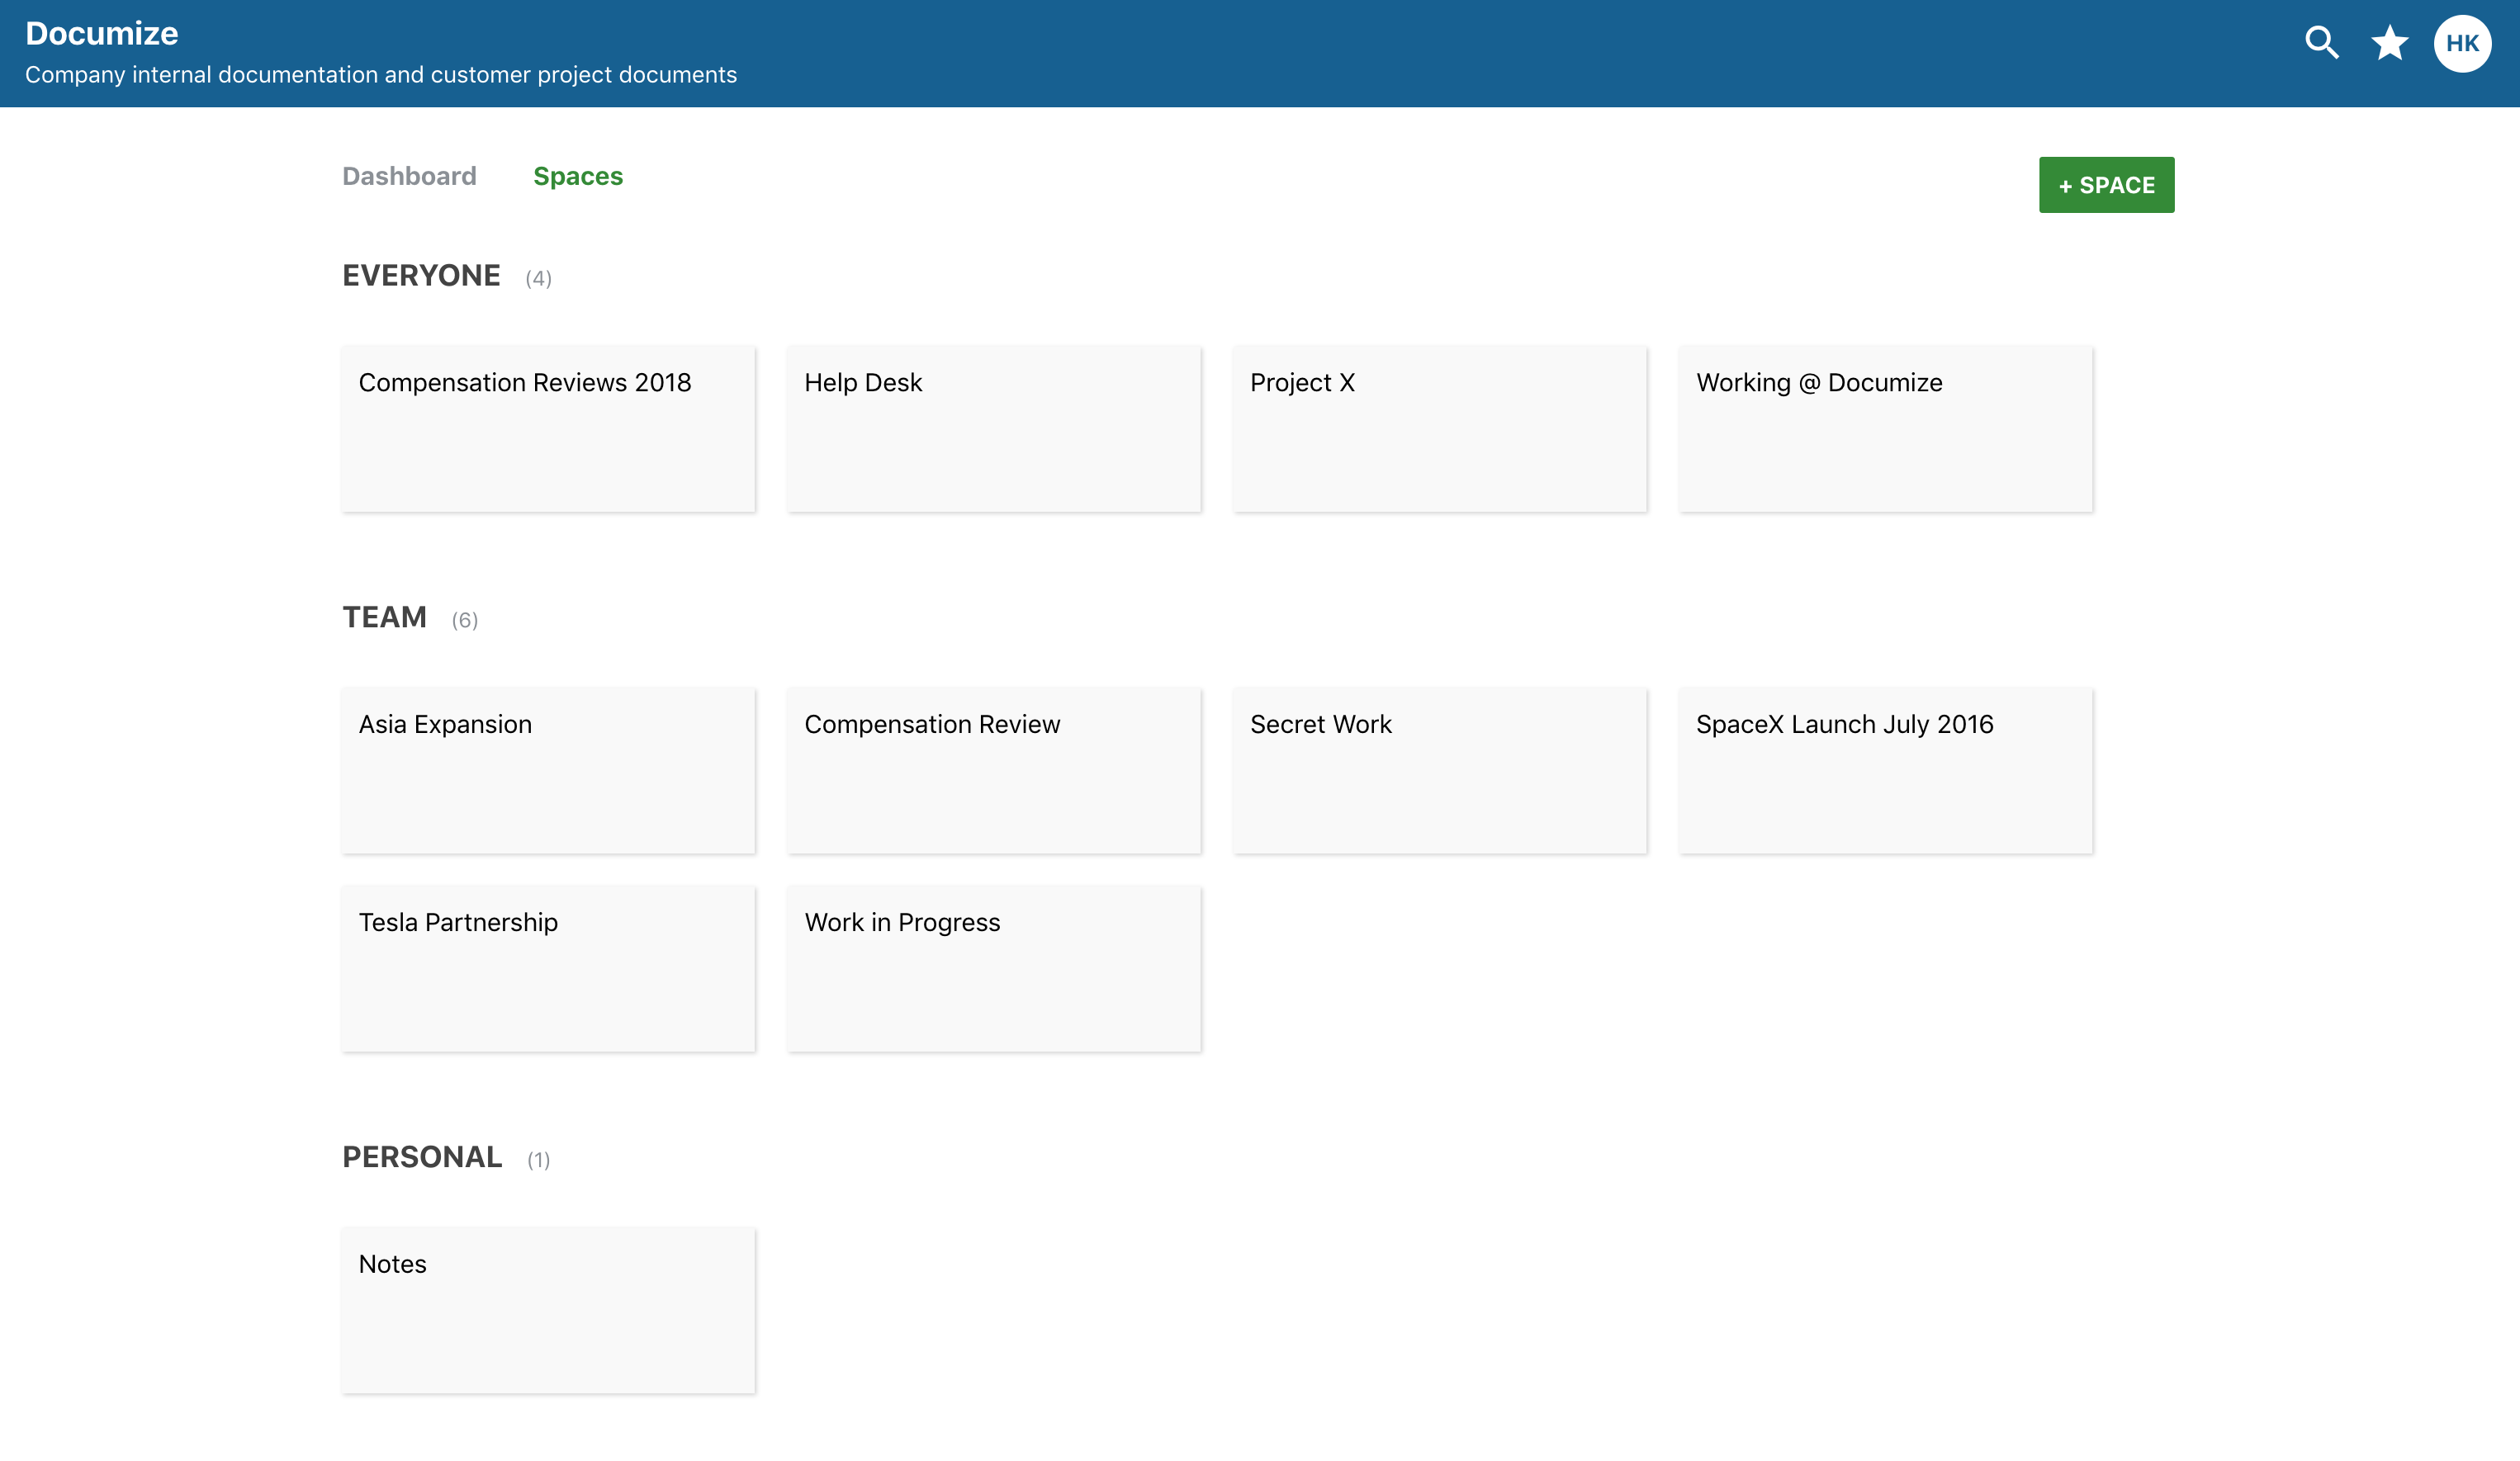
Task: Open the HK user avatar menu
Action: 2462,43
